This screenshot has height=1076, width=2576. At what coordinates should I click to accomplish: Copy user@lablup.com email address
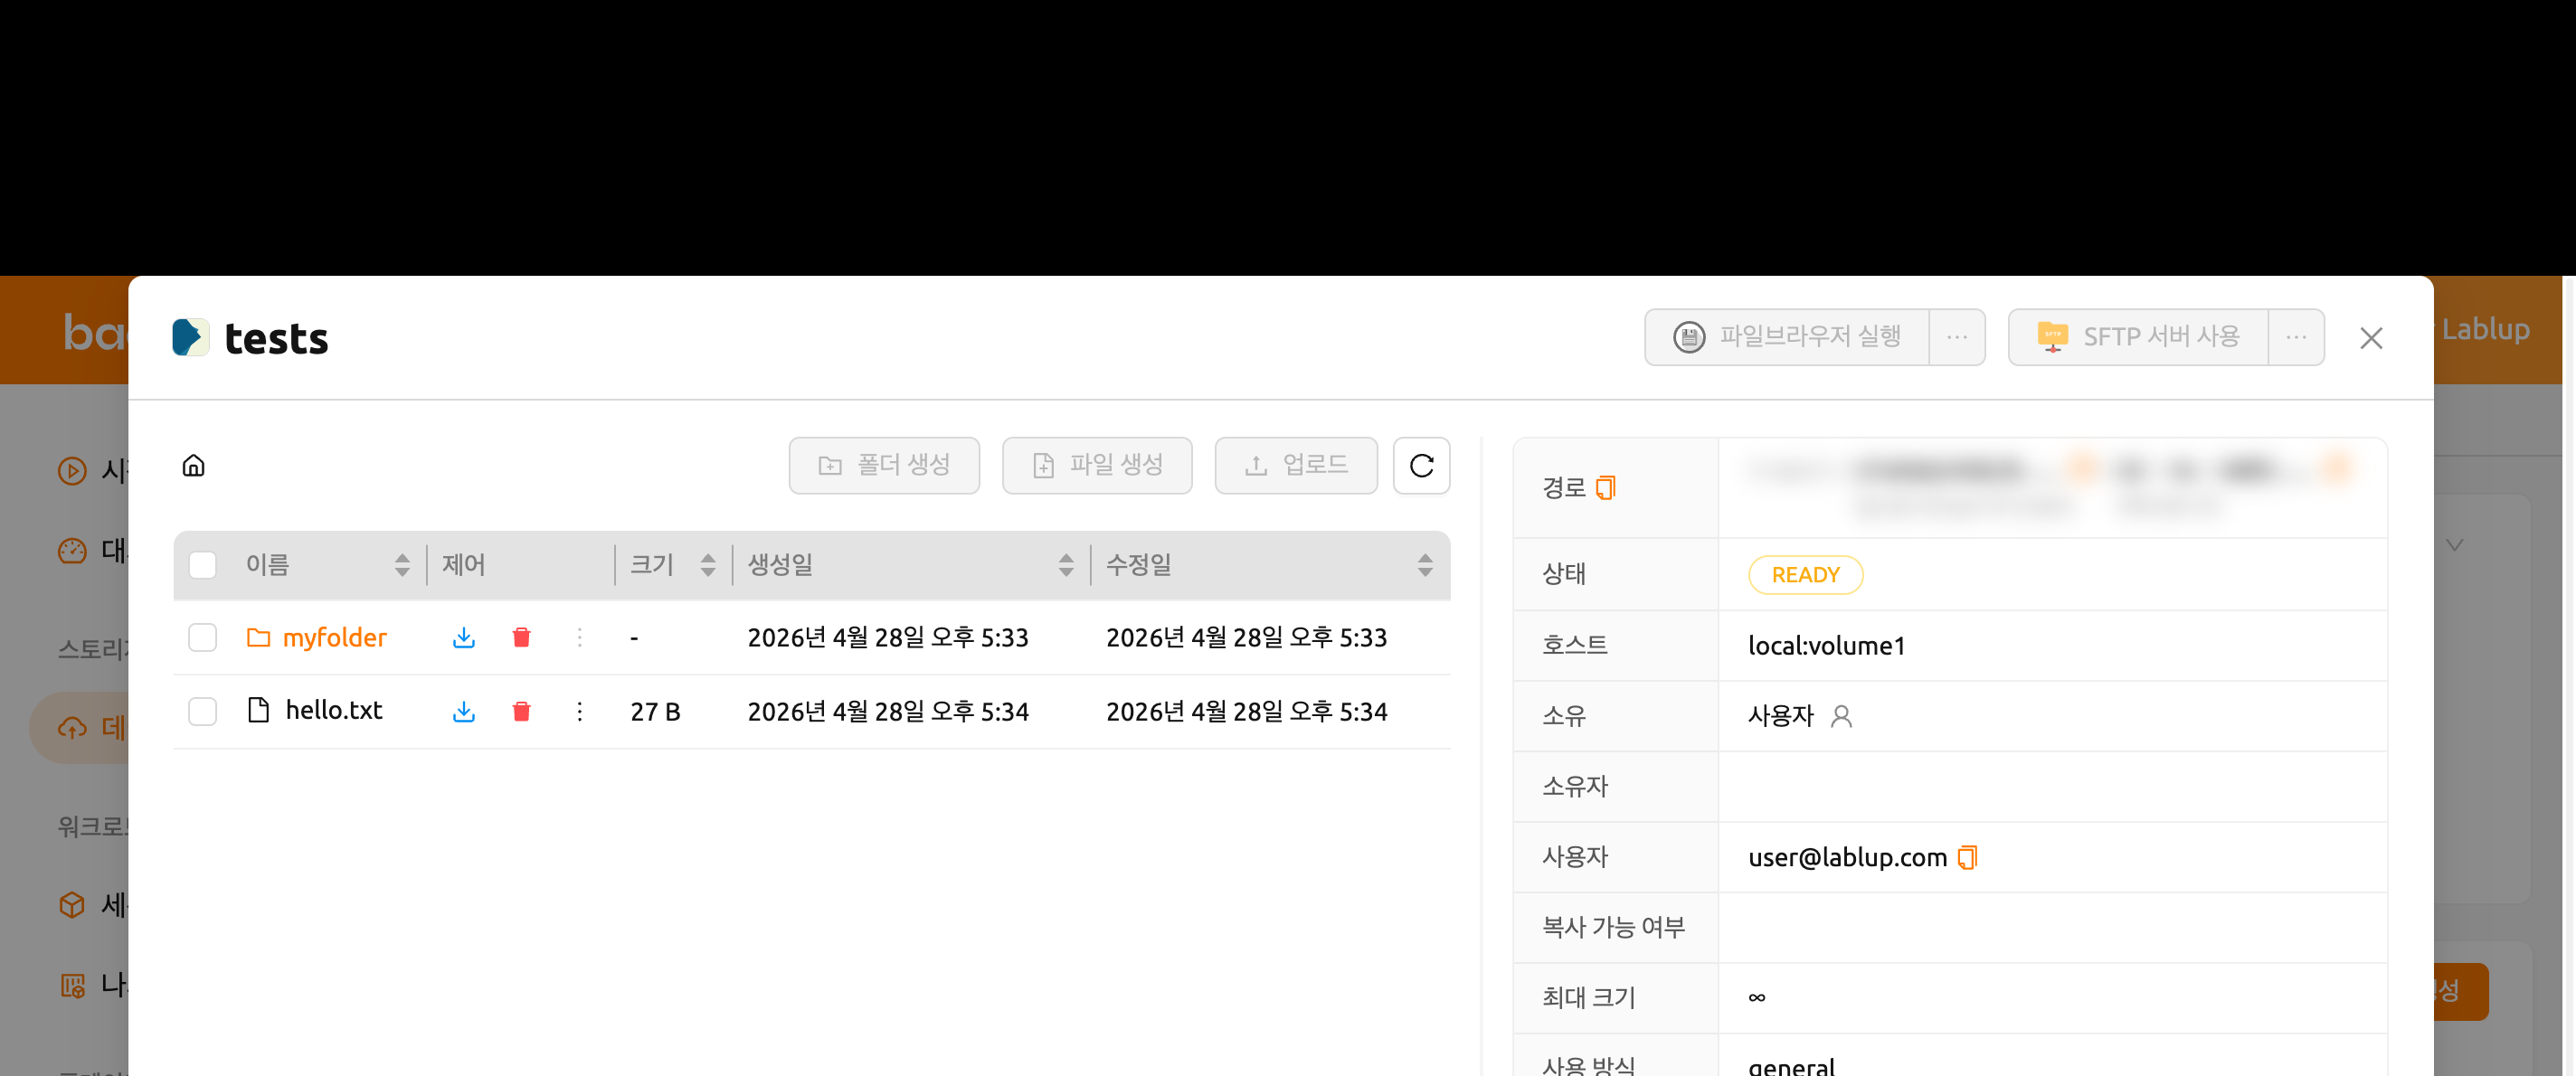1967,857
